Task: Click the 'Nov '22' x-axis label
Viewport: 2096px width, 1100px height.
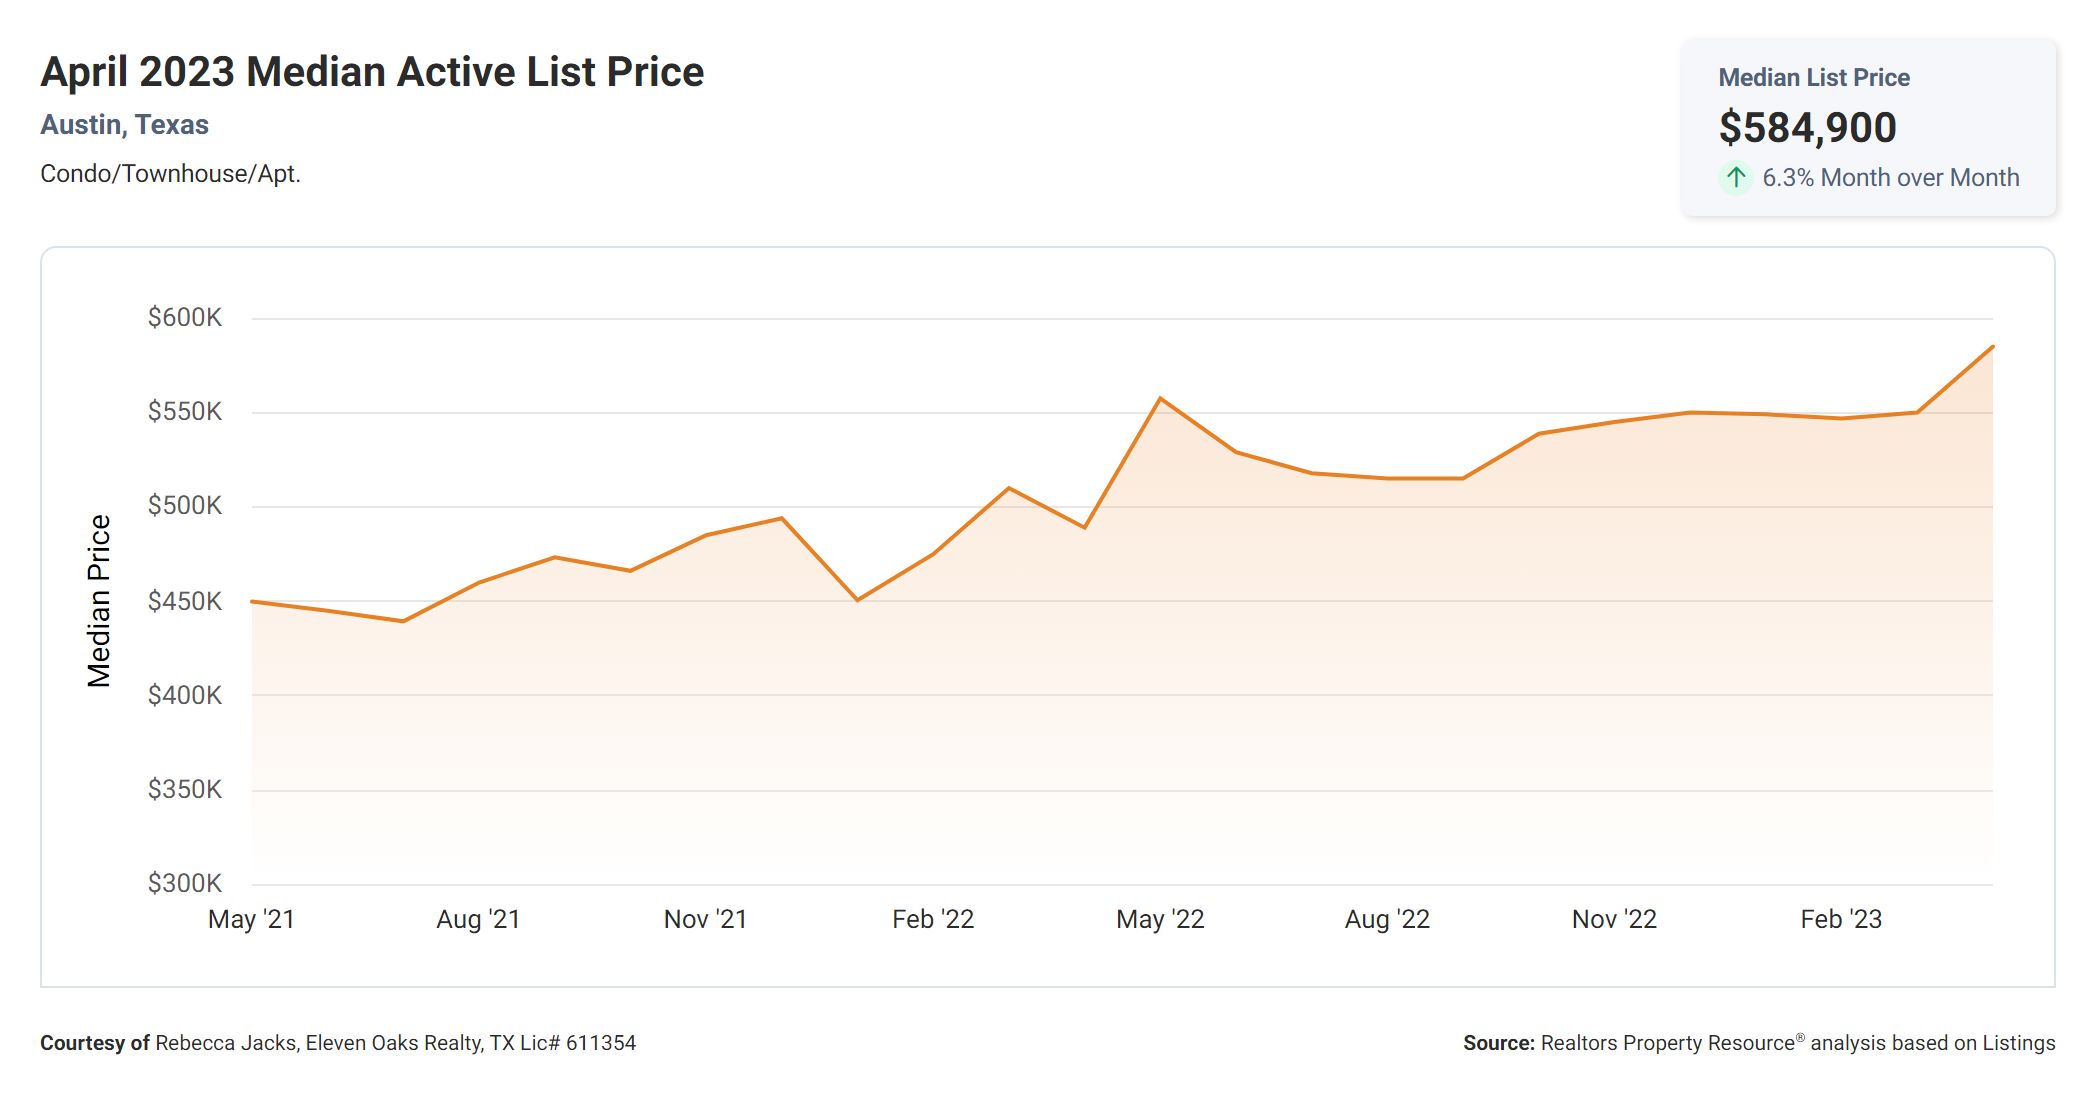Action: click(1614, 919)
